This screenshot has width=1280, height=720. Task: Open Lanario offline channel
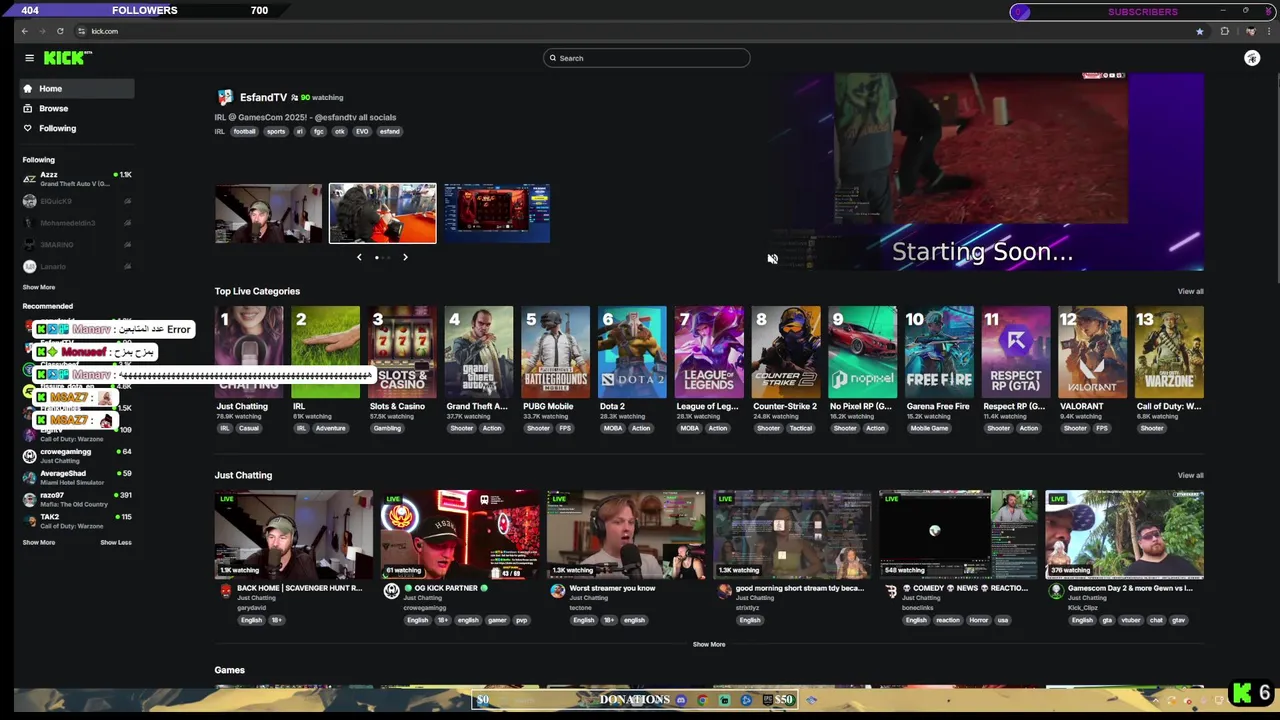tap(77, 267)
